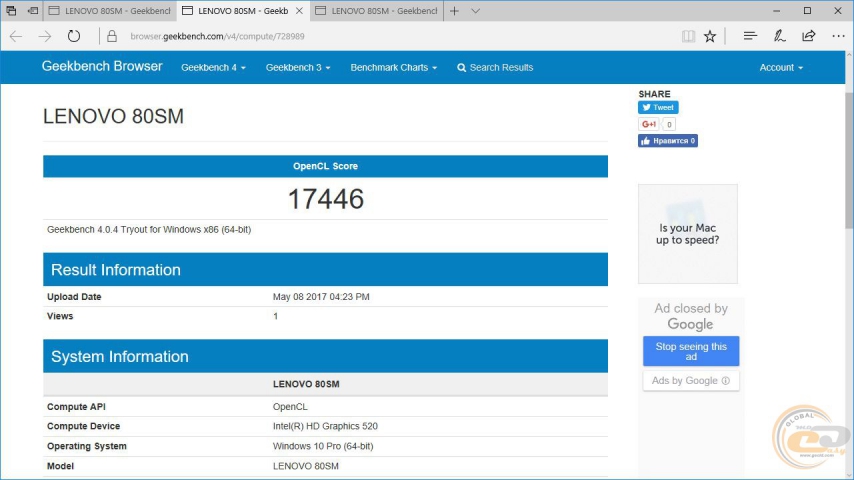Click the Model row LENOVO 80SM value
Image resolution: width=854 pixels, height=480 pixels.
tap(306, 466)
